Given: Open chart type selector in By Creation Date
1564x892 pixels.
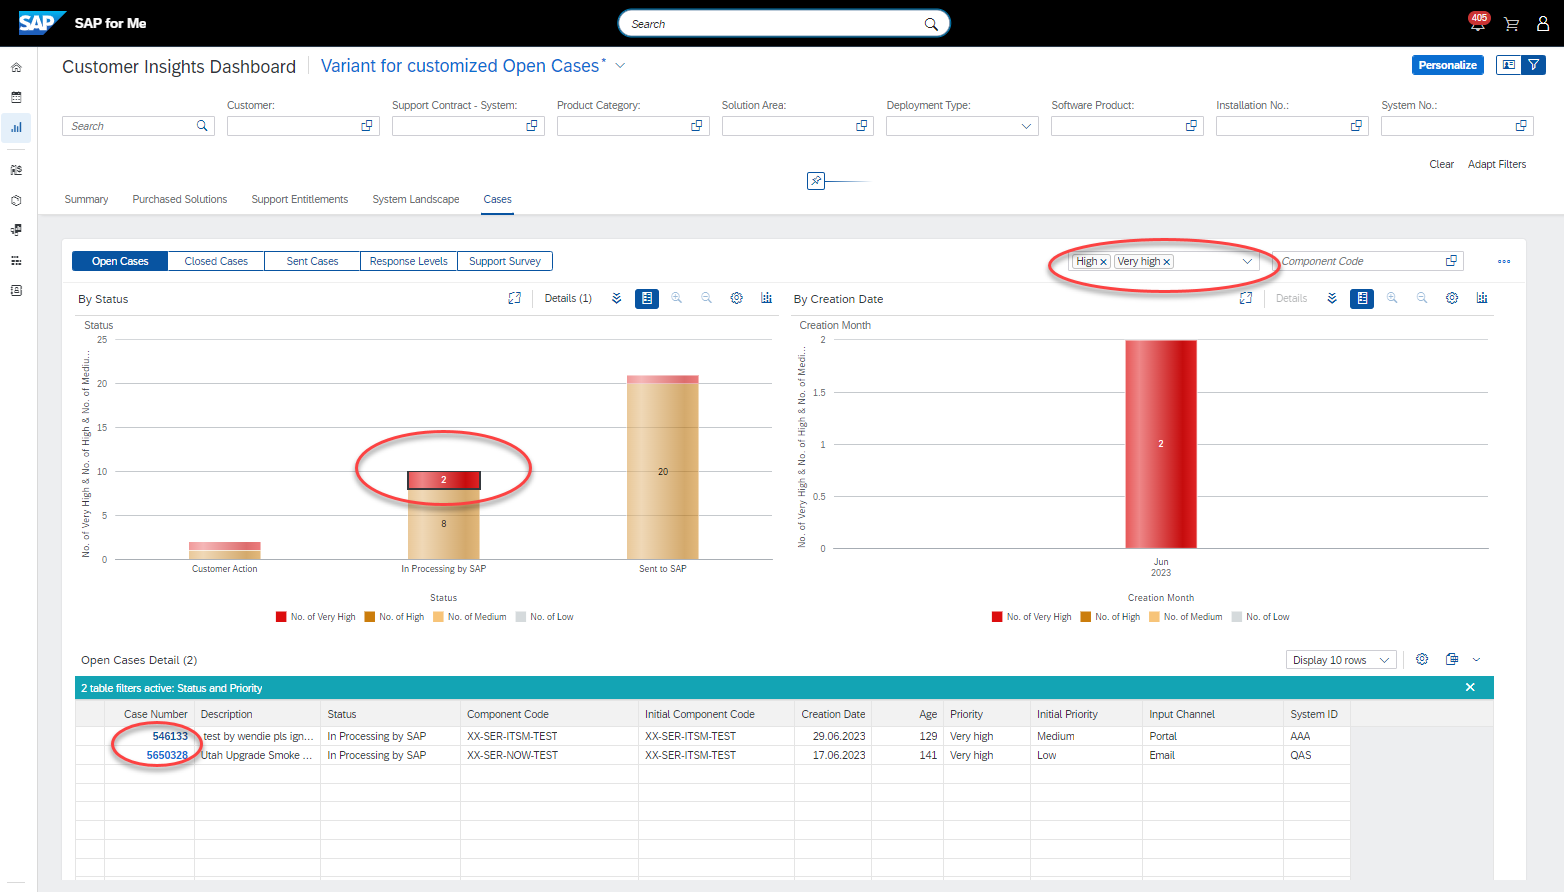Looking at the screenshot, I should 1482,298.
